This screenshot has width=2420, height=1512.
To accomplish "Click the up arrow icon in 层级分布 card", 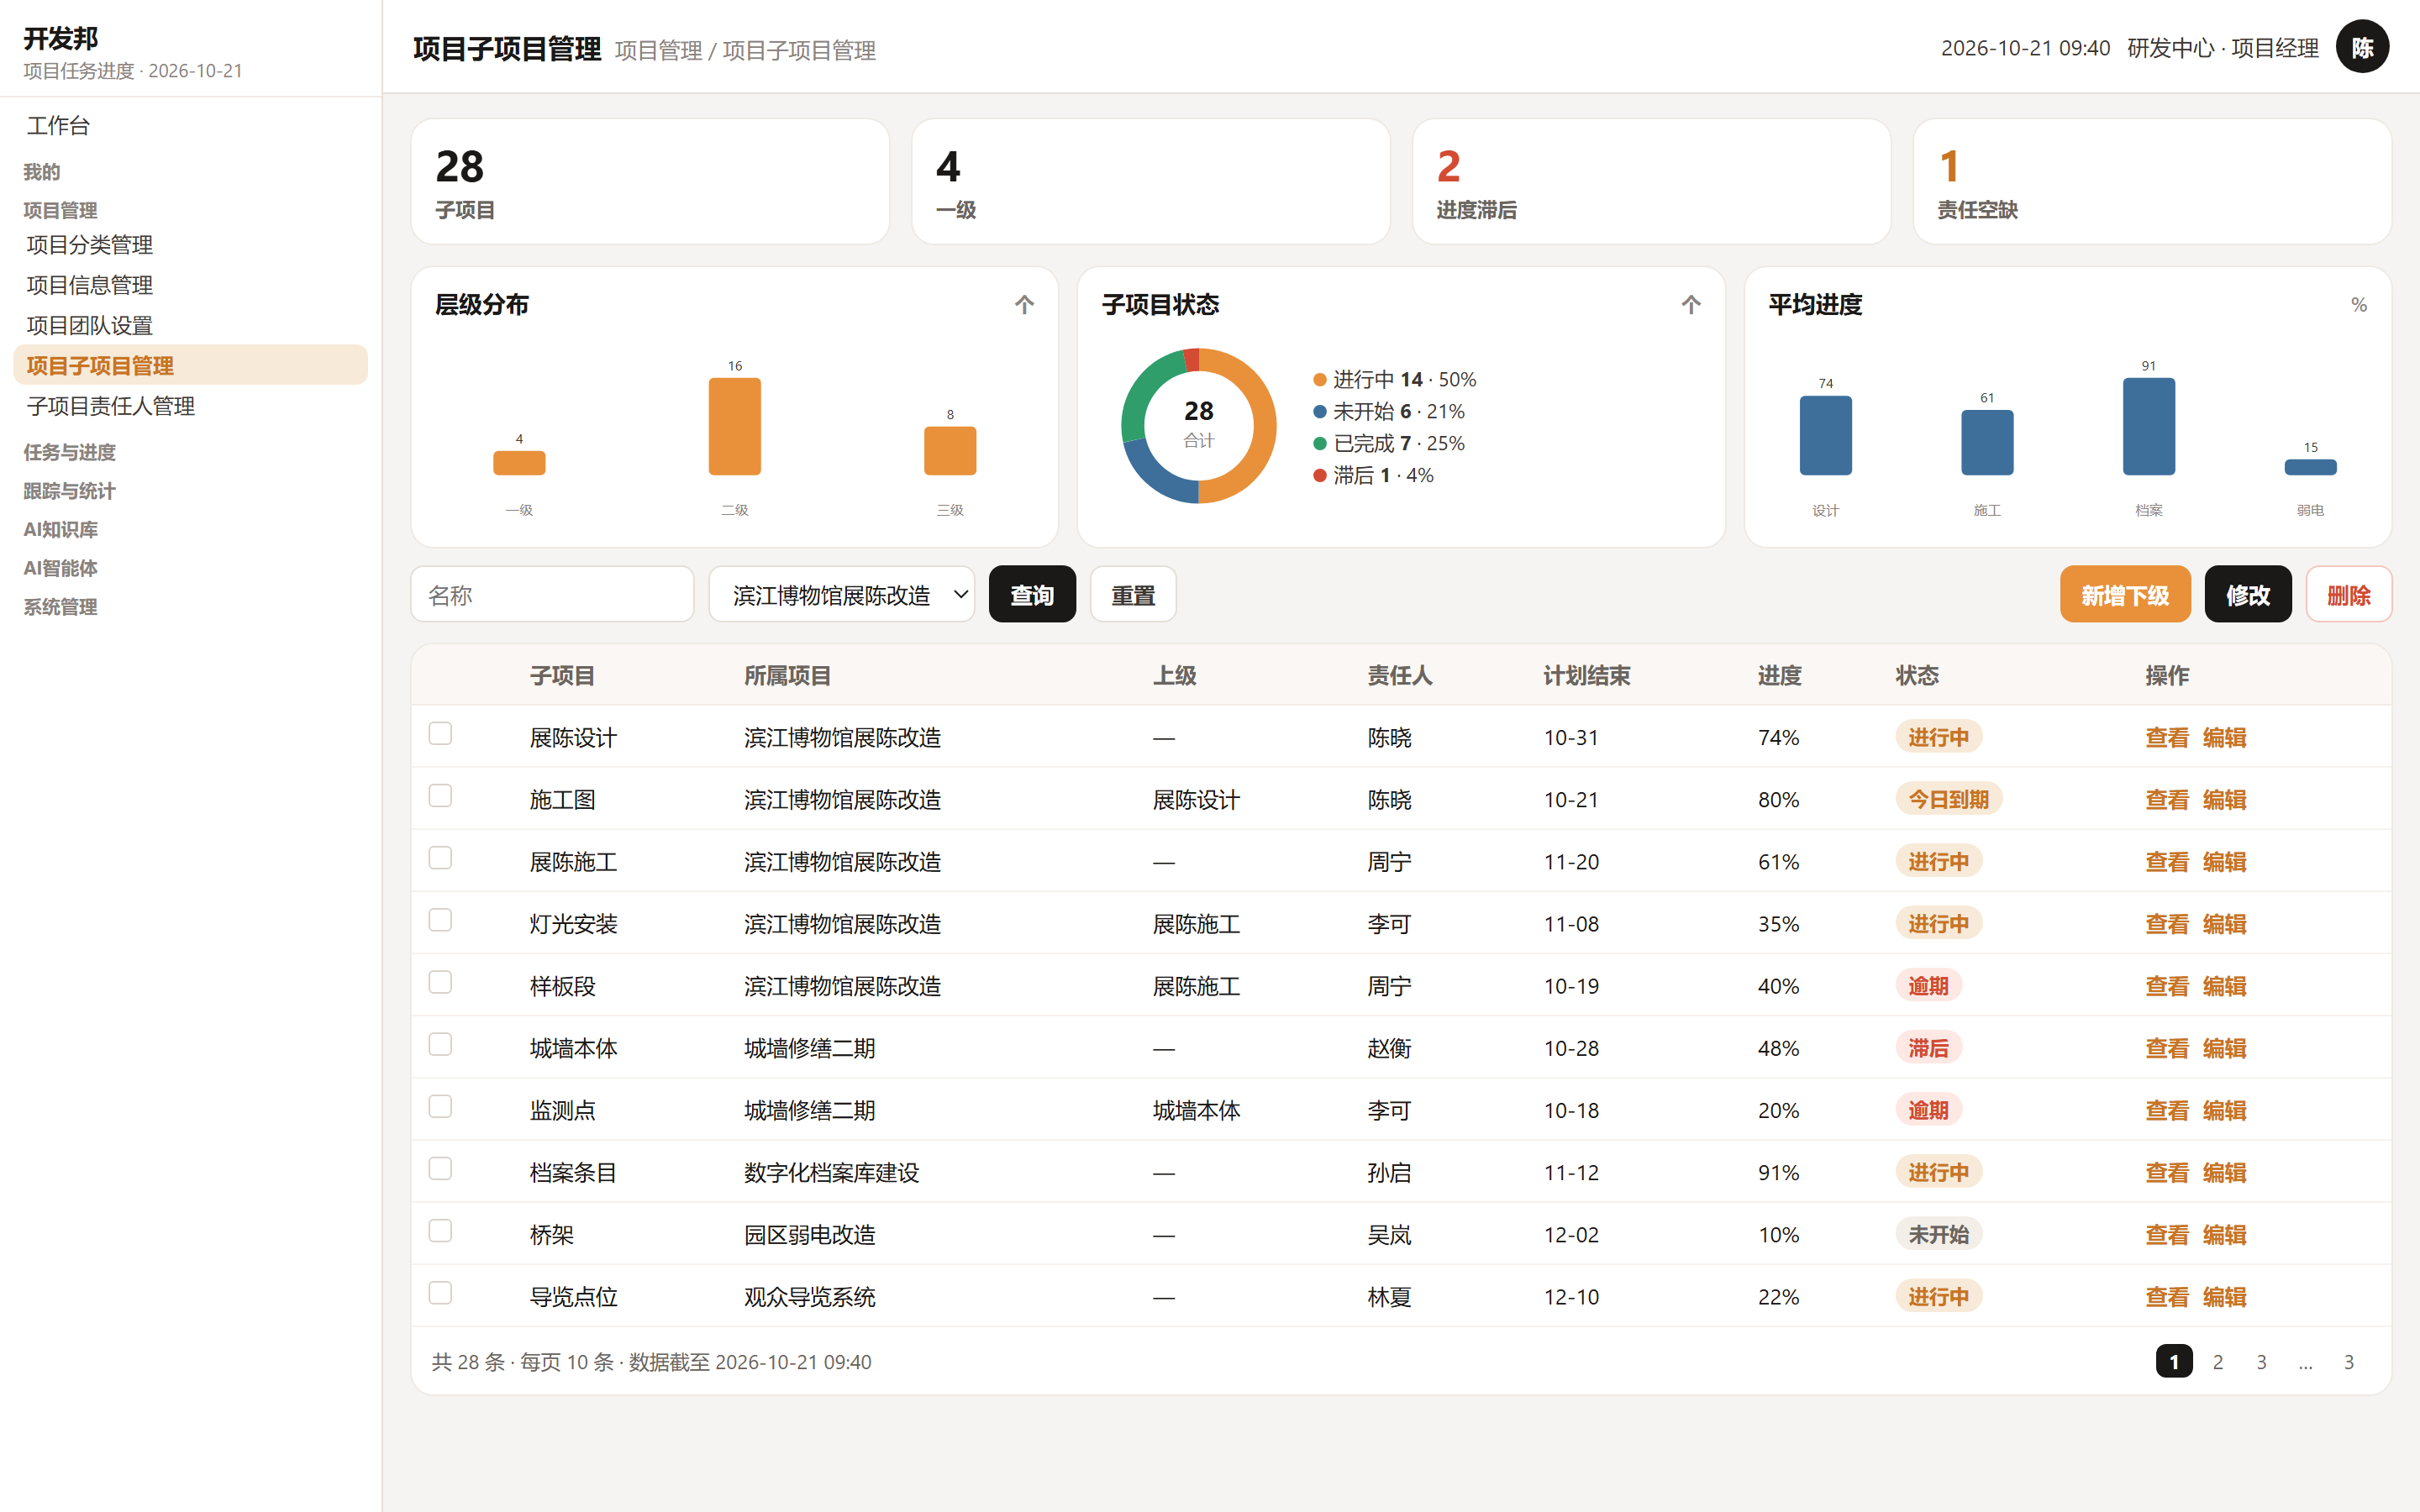I will [x=1024, y=304].
